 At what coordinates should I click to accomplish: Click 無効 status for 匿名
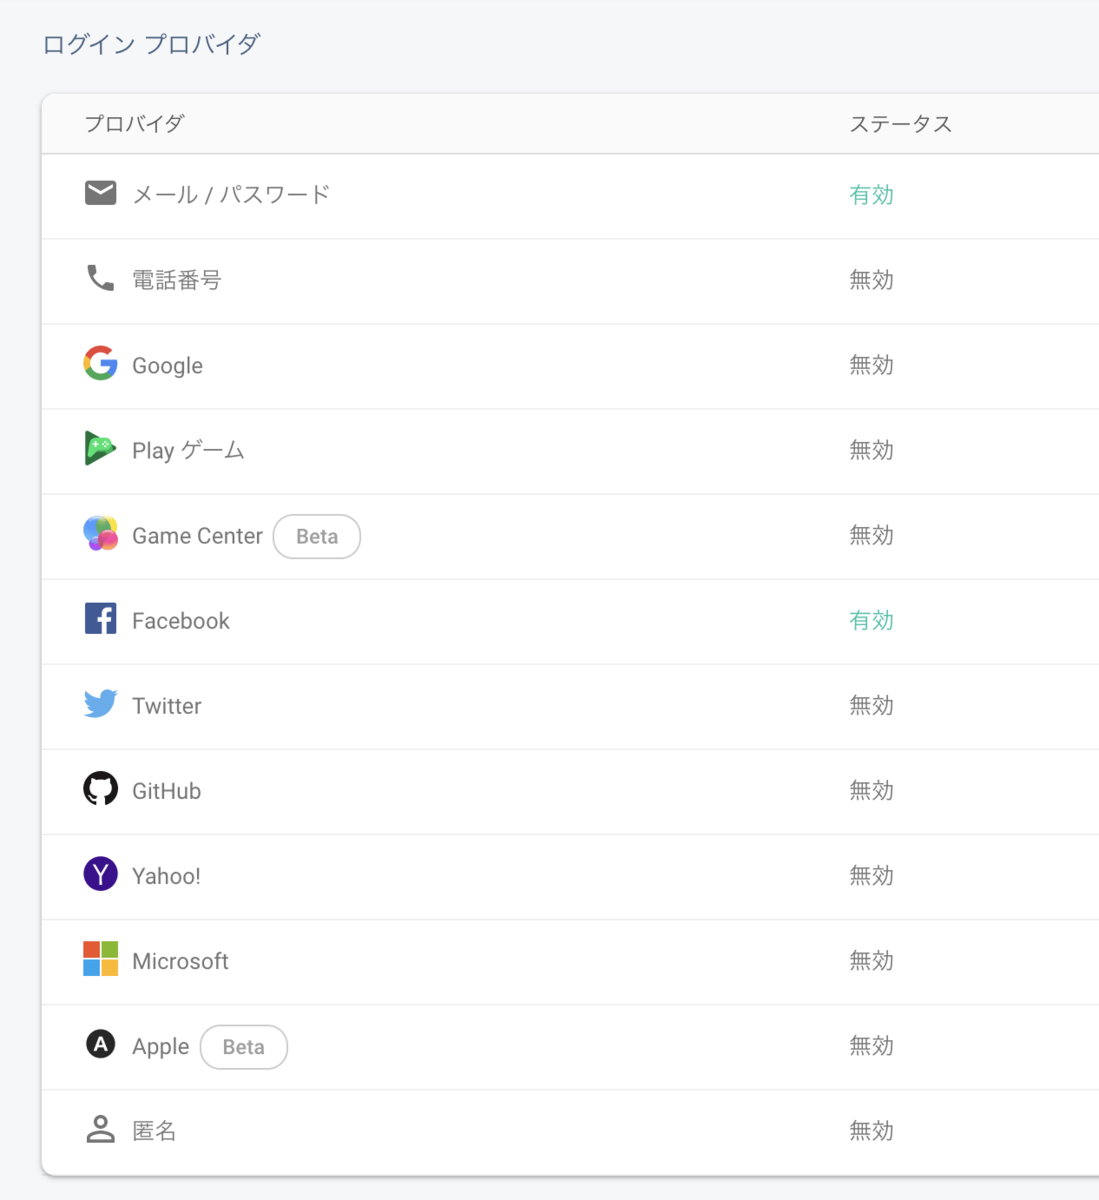coord(871,1130)
